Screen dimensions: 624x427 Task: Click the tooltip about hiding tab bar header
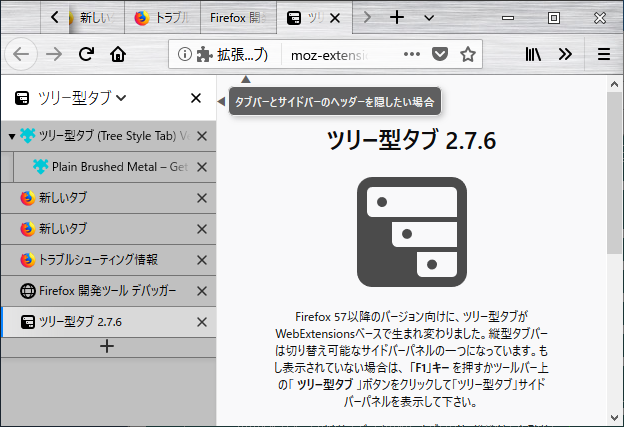coord(335,102)
